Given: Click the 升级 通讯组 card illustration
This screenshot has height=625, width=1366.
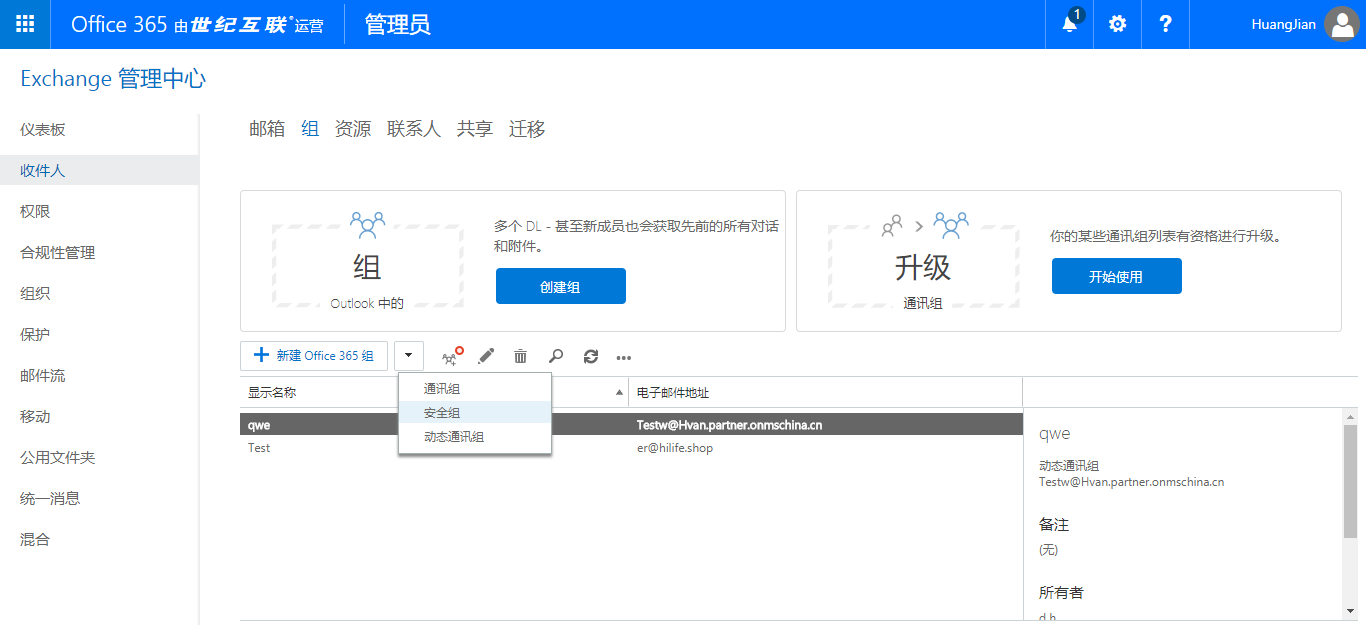Looking at the screenshot, I should 923,259.
